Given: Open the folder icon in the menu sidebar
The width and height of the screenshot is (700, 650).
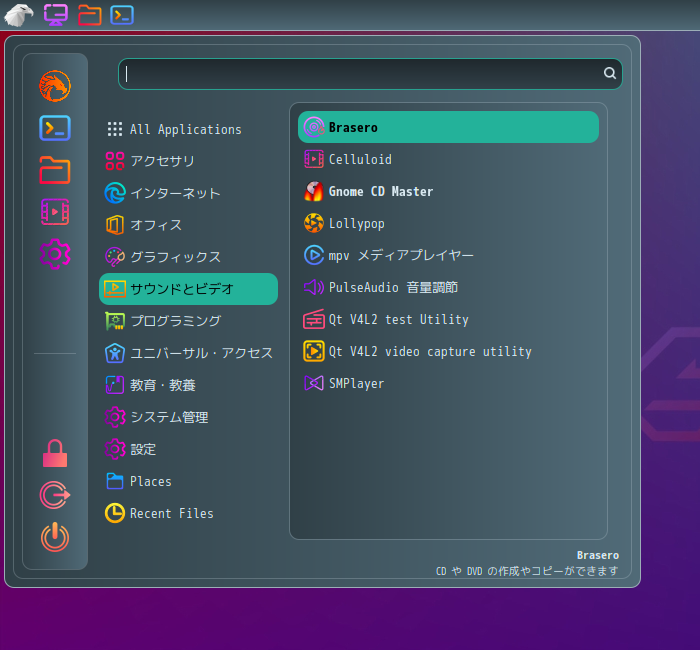Looking at the screenshot, I should tap(55, 170).
